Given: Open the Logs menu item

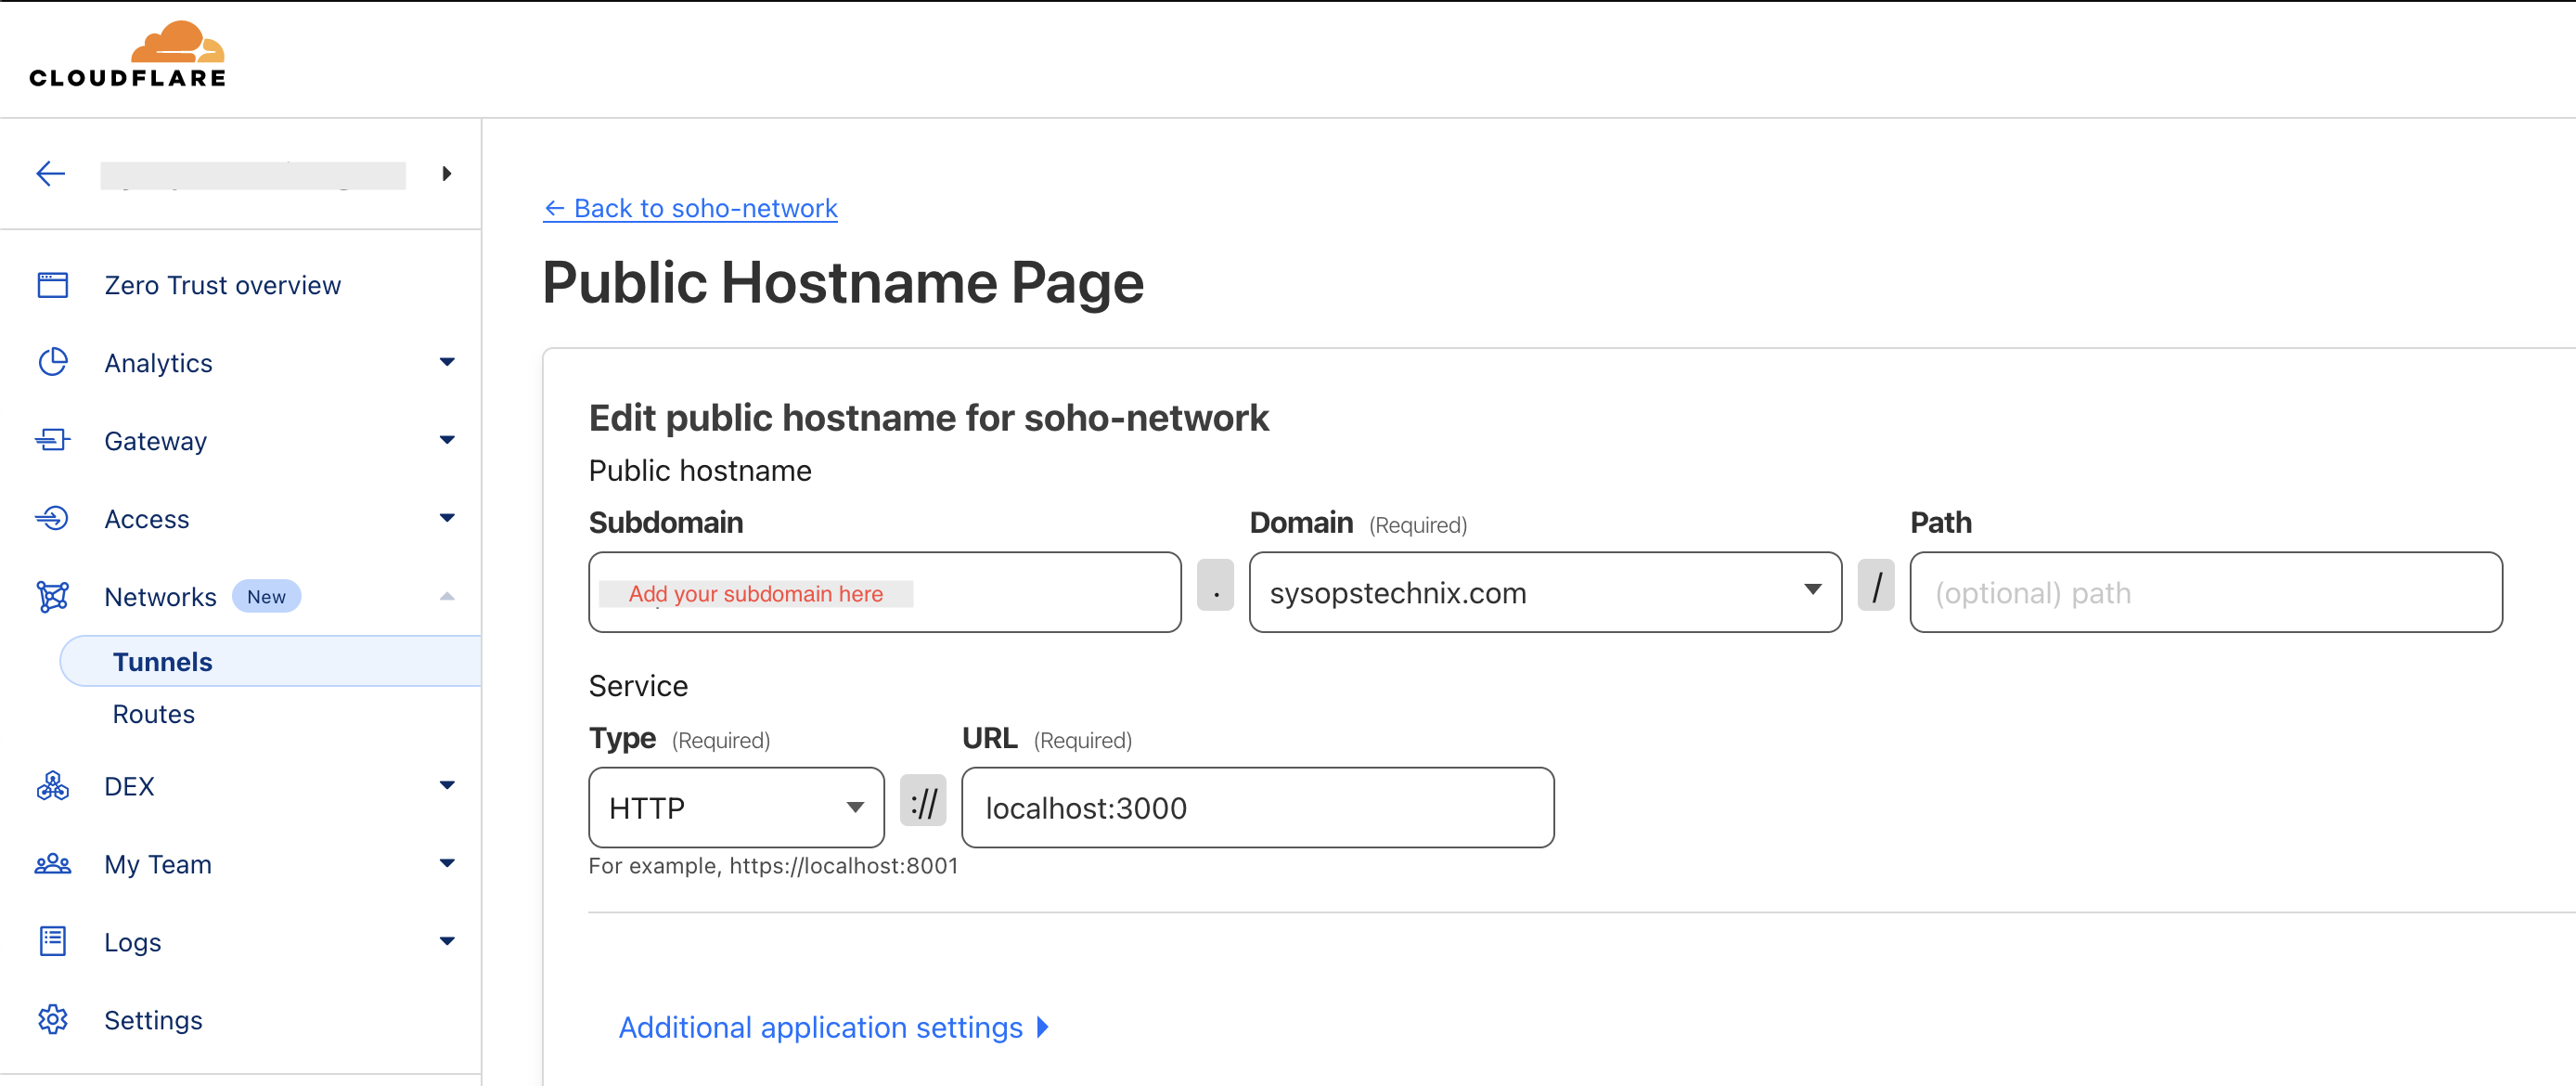Looking at the screenshot, I should 132,942.
